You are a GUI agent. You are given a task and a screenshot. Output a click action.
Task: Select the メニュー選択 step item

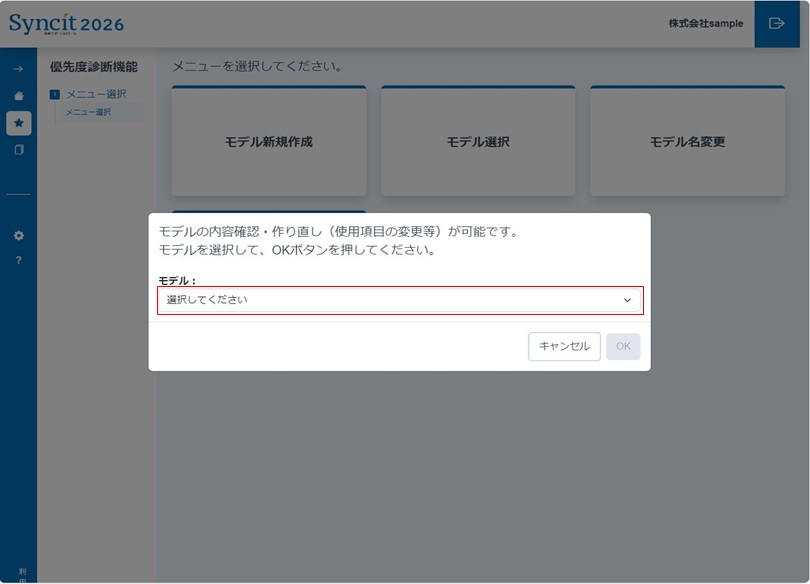pyautogui.click(x=90, y=93)
